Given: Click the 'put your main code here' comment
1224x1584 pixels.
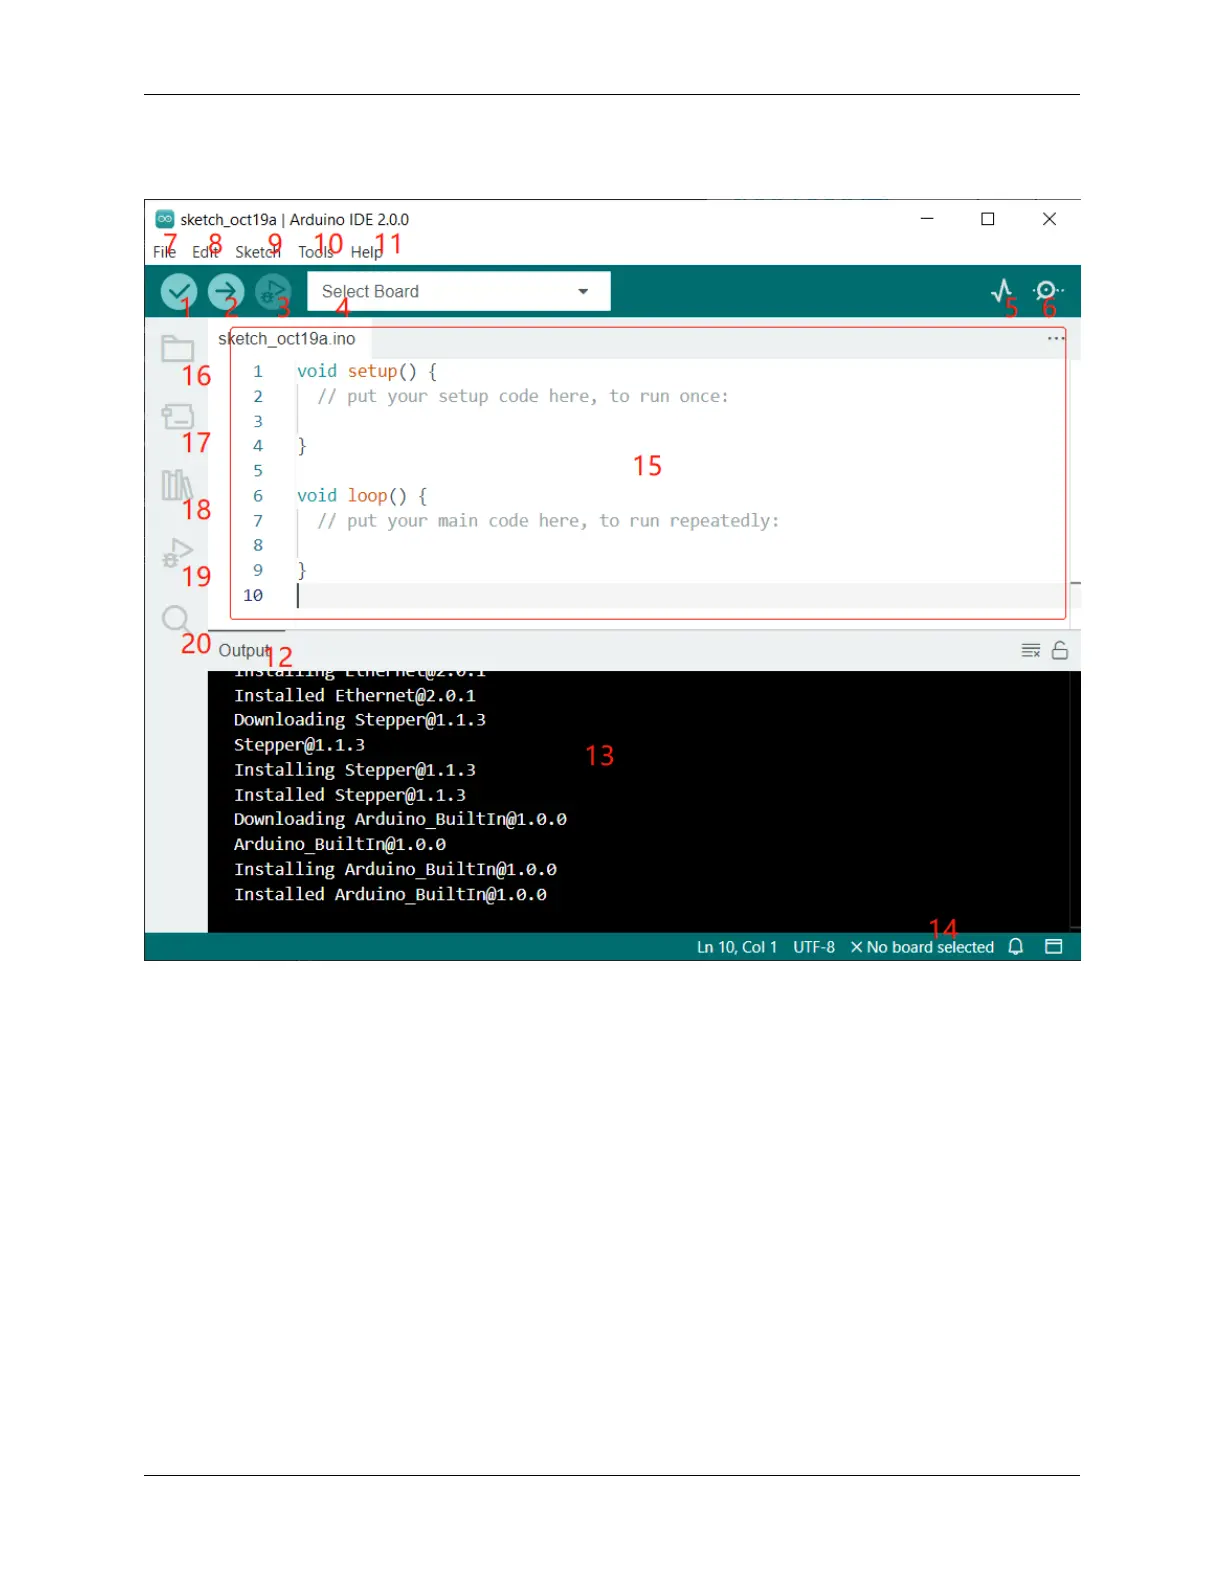Looking at the screenshot, I should pyautogui.click(x=548, y=521).
